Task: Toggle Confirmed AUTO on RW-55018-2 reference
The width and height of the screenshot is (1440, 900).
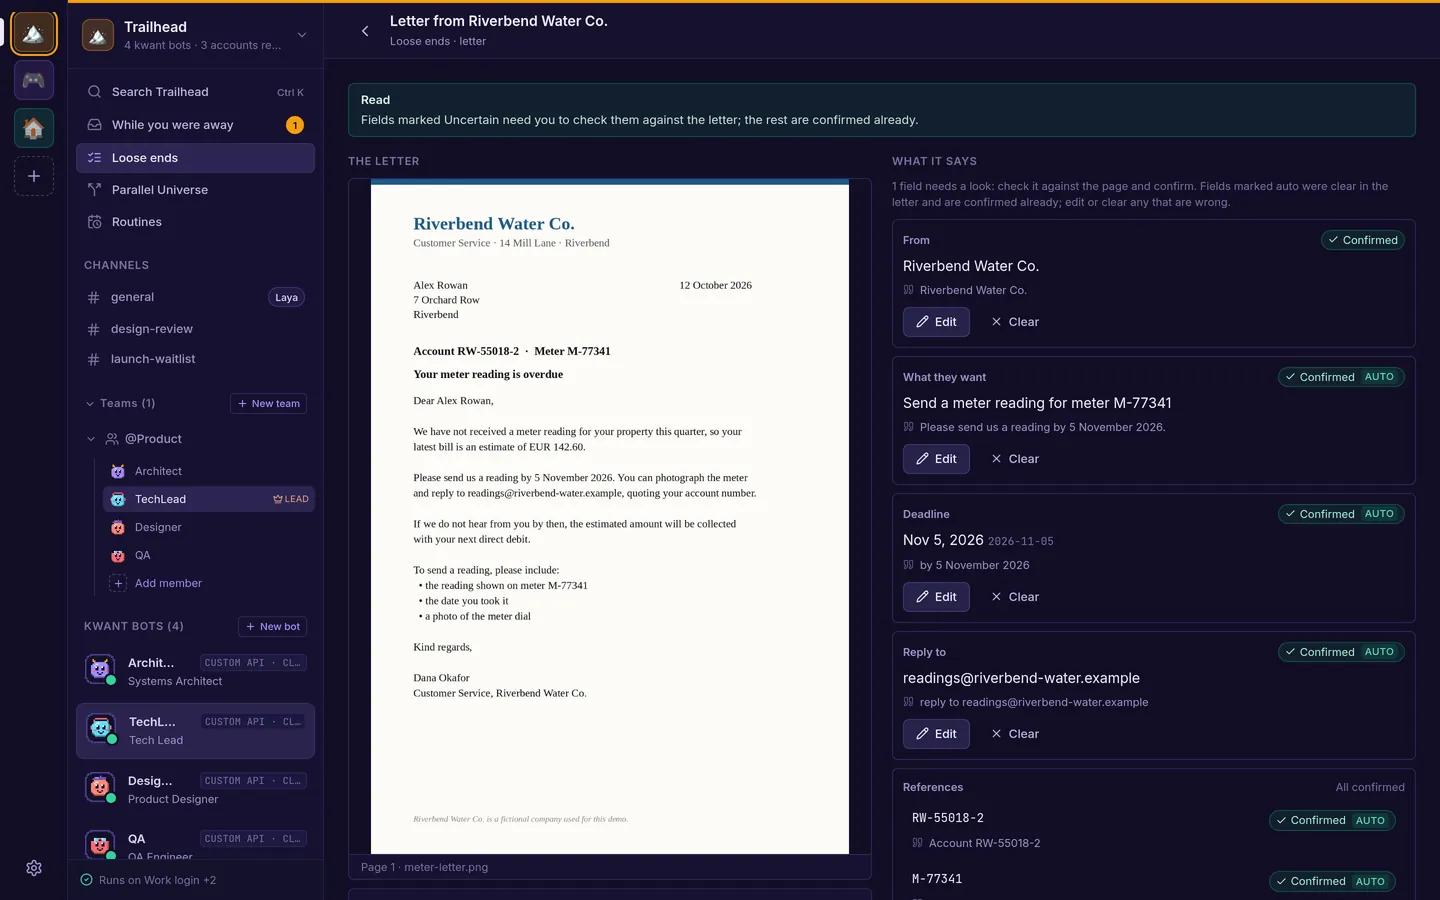Action: point(1332,821)
